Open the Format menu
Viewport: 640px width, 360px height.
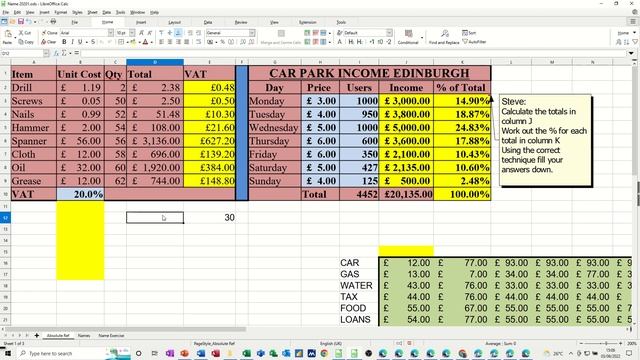point(61,12)
